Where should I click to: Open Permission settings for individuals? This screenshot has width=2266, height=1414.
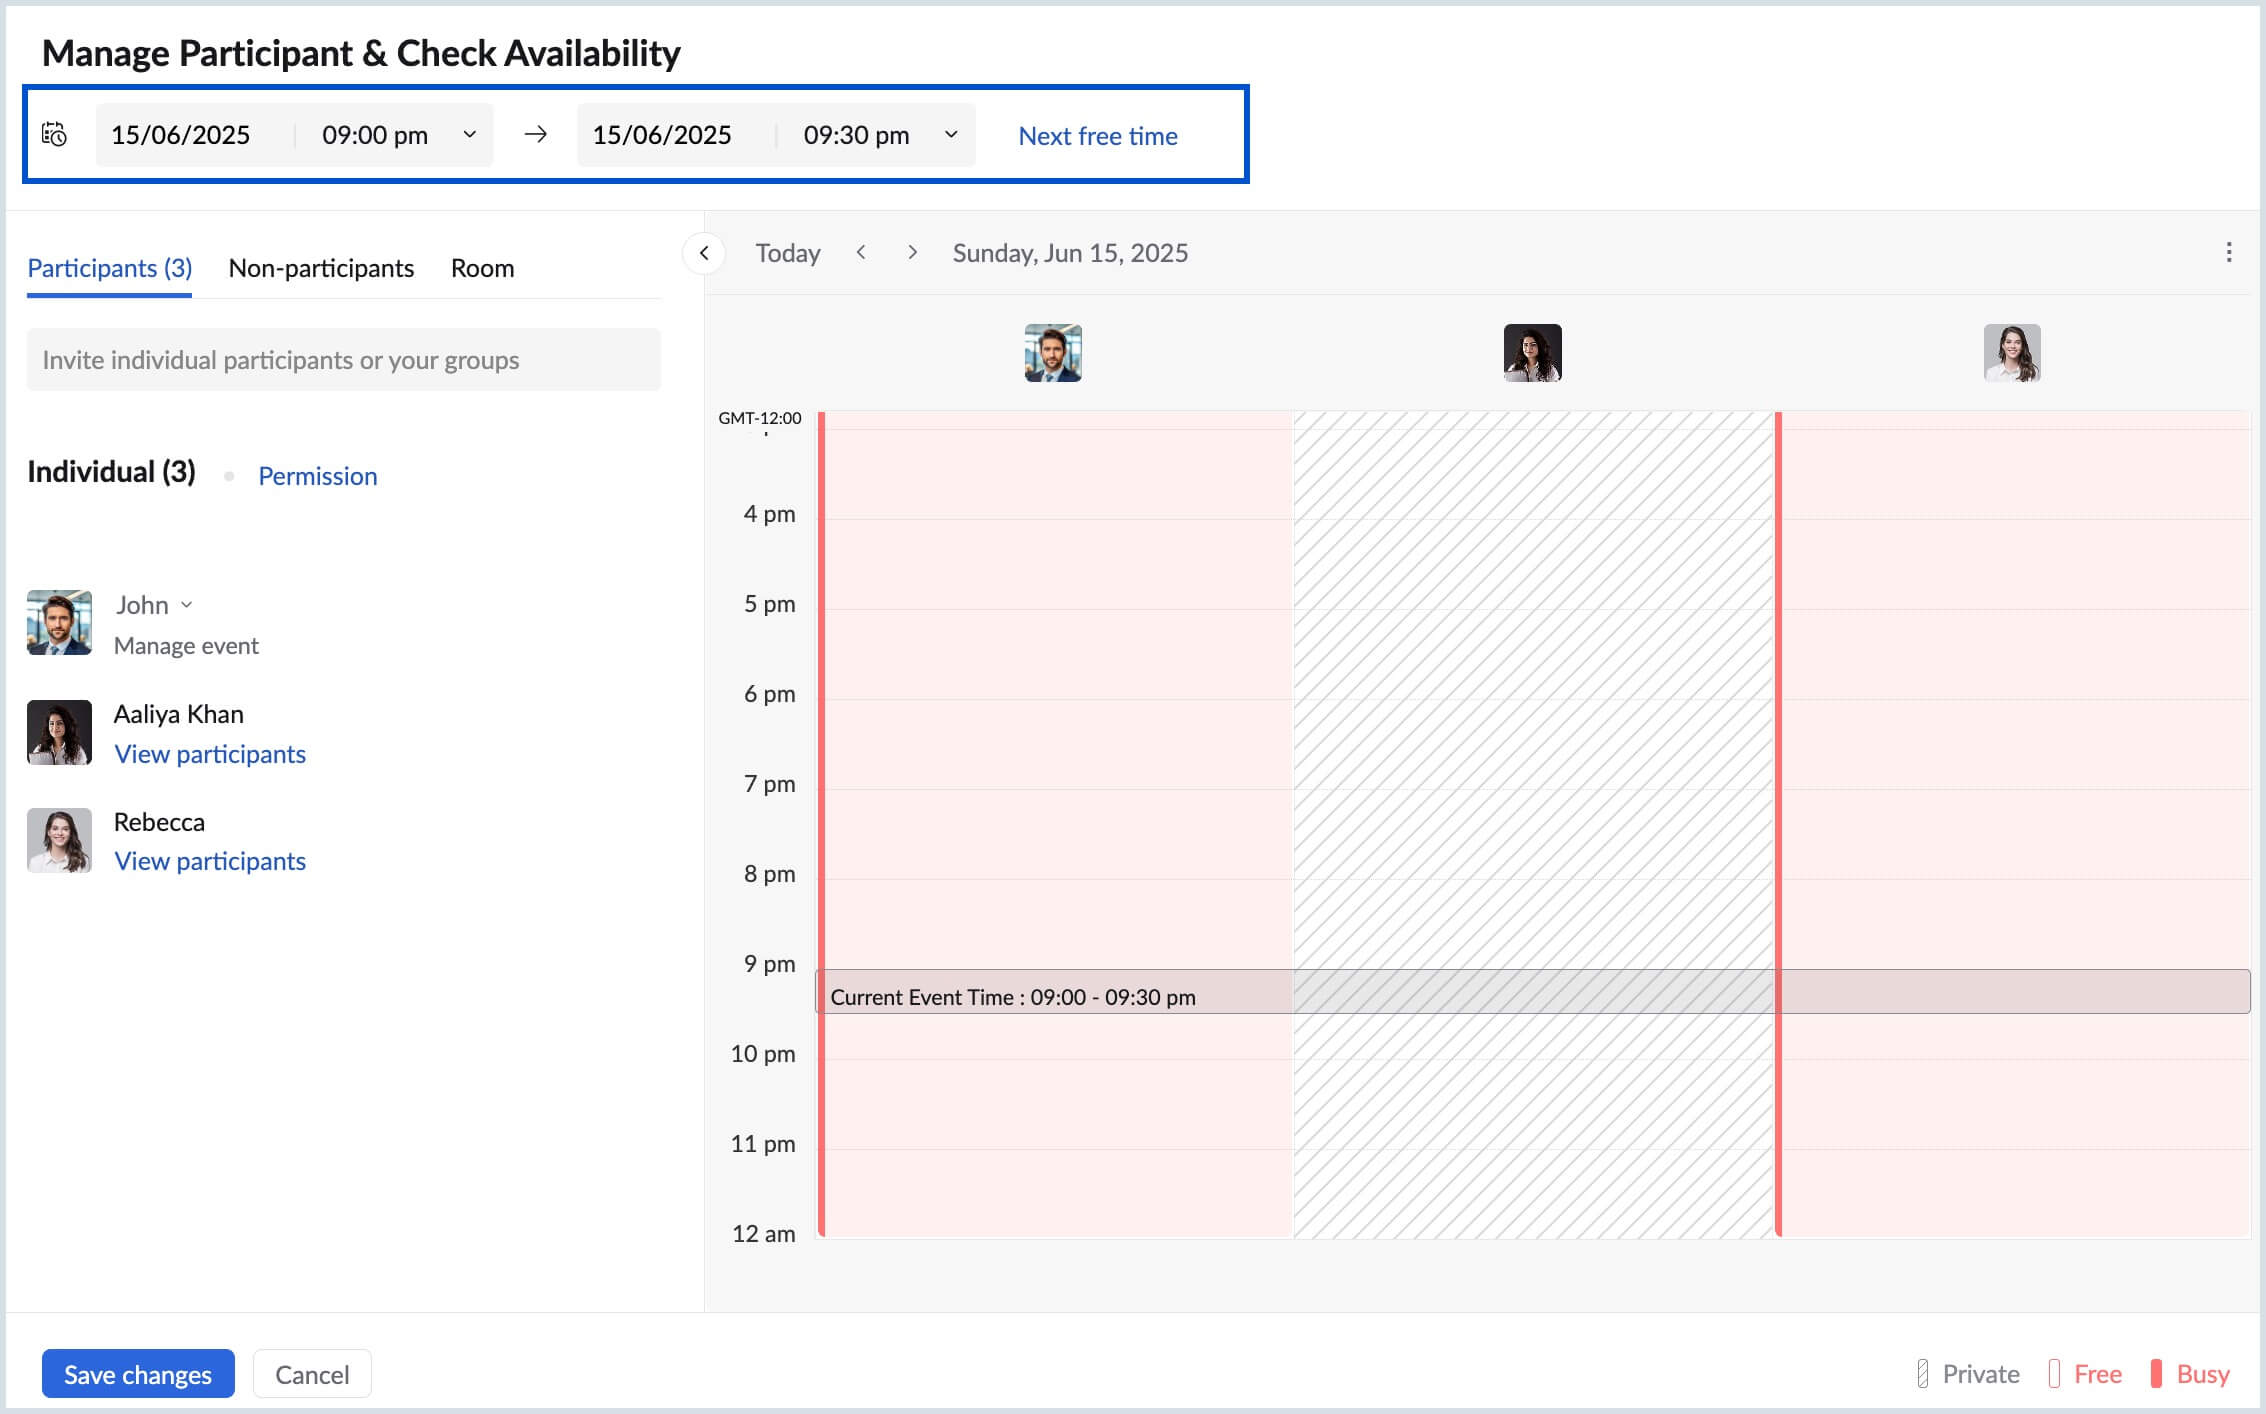[318, 475]
